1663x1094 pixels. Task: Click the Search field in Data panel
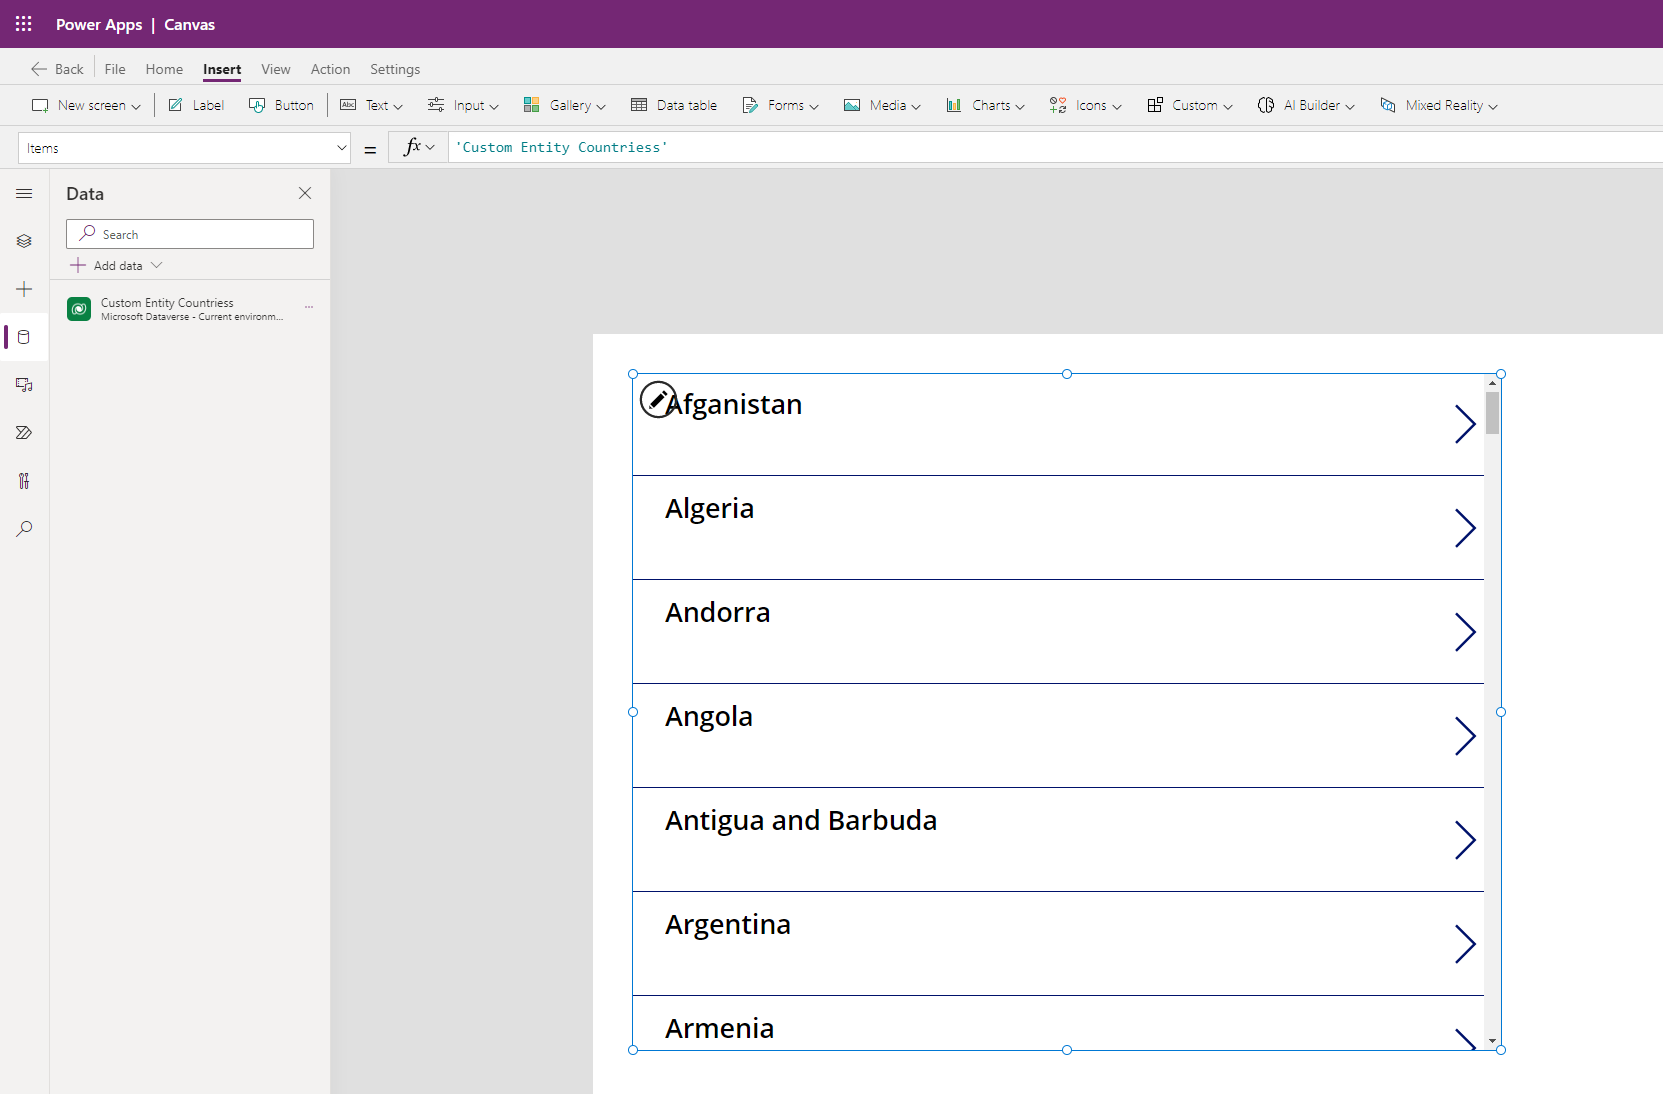[x=190, y=234]
